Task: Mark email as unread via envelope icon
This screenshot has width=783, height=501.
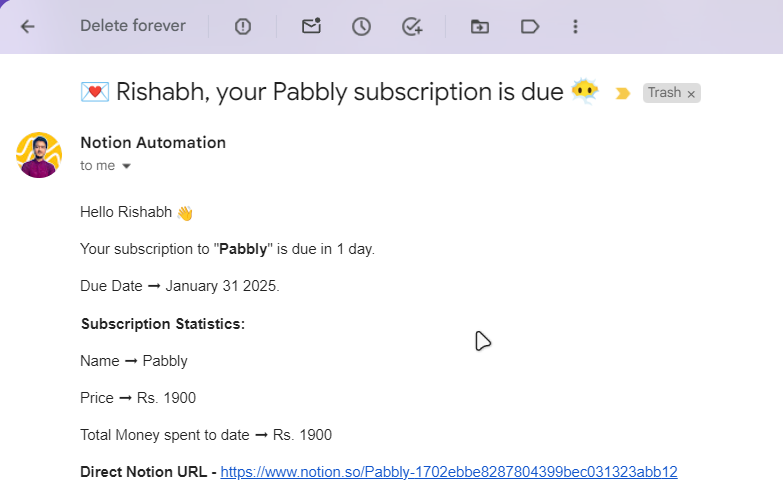Action: pyautogui.click(x=311, y=25)
